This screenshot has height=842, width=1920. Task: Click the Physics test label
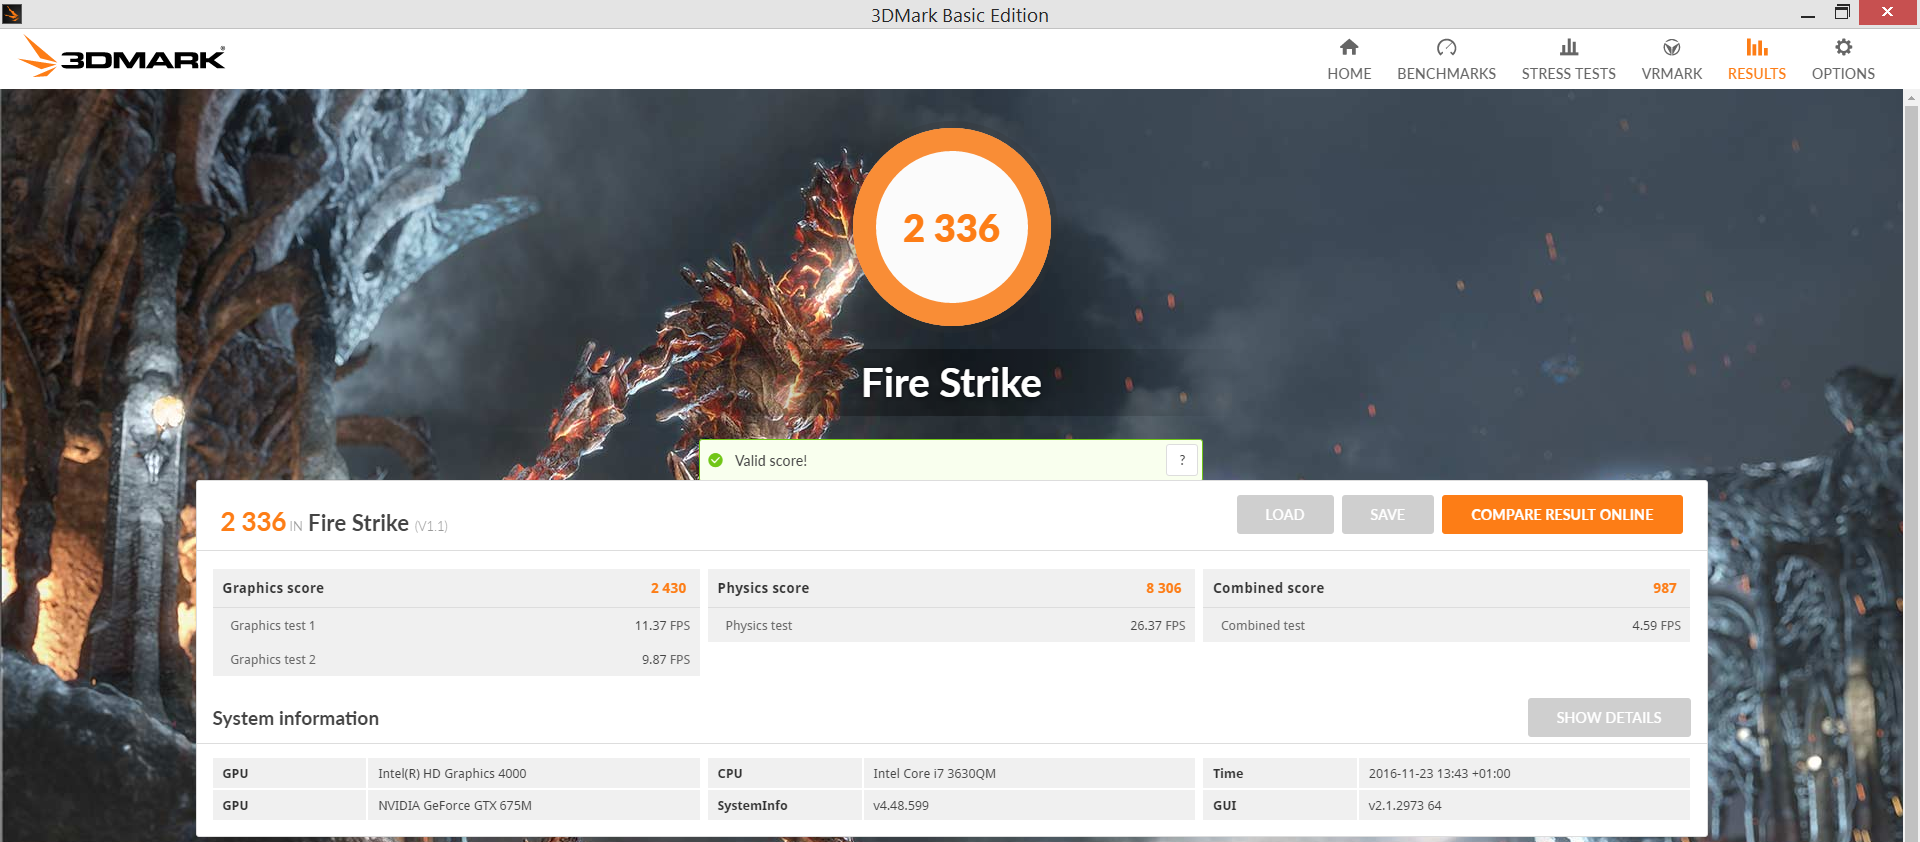(759, 626)
